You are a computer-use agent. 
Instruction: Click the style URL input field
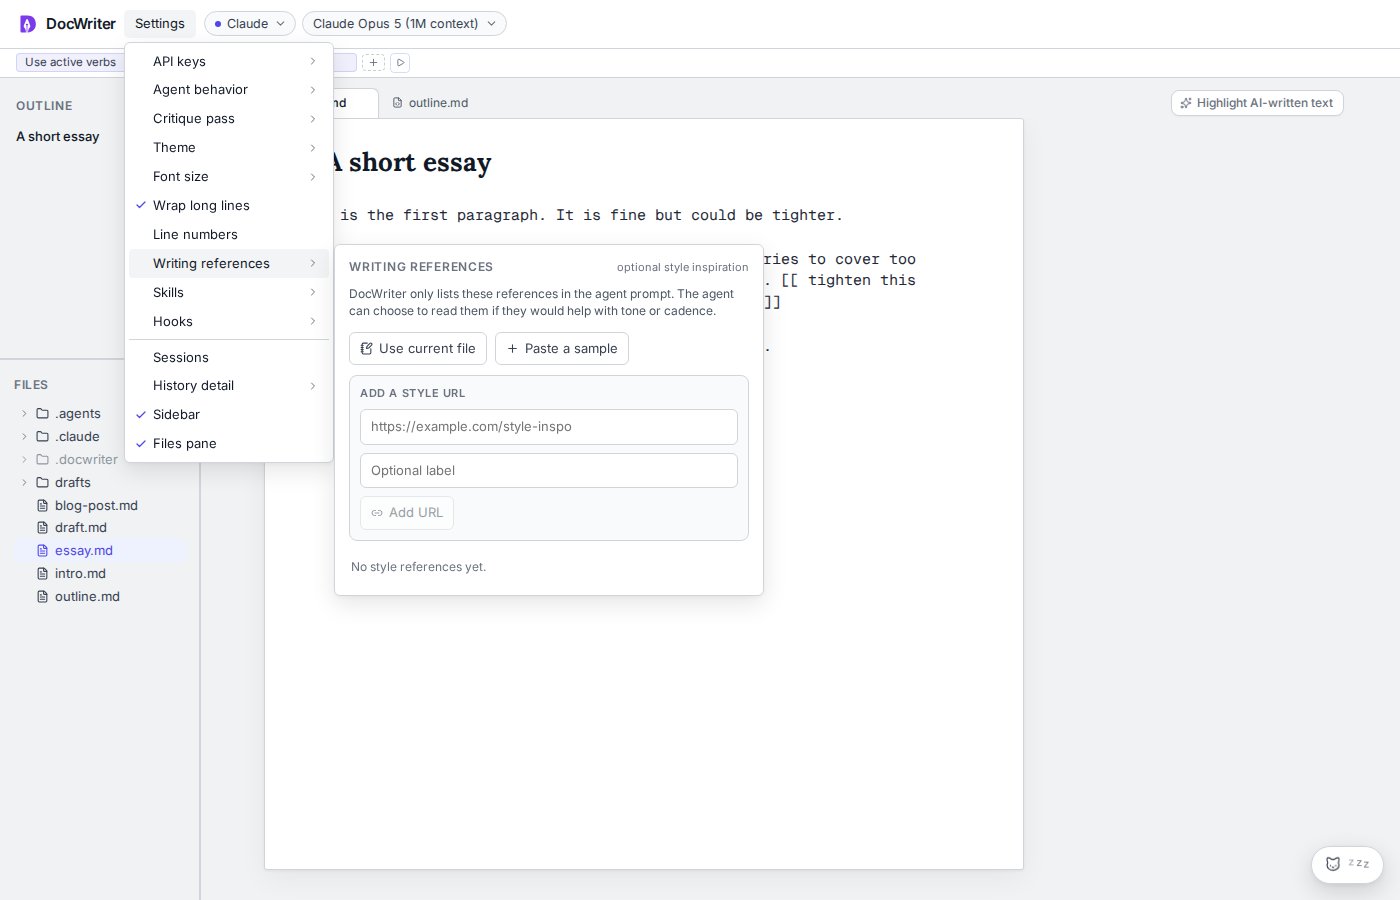click(x=549, y=427)
